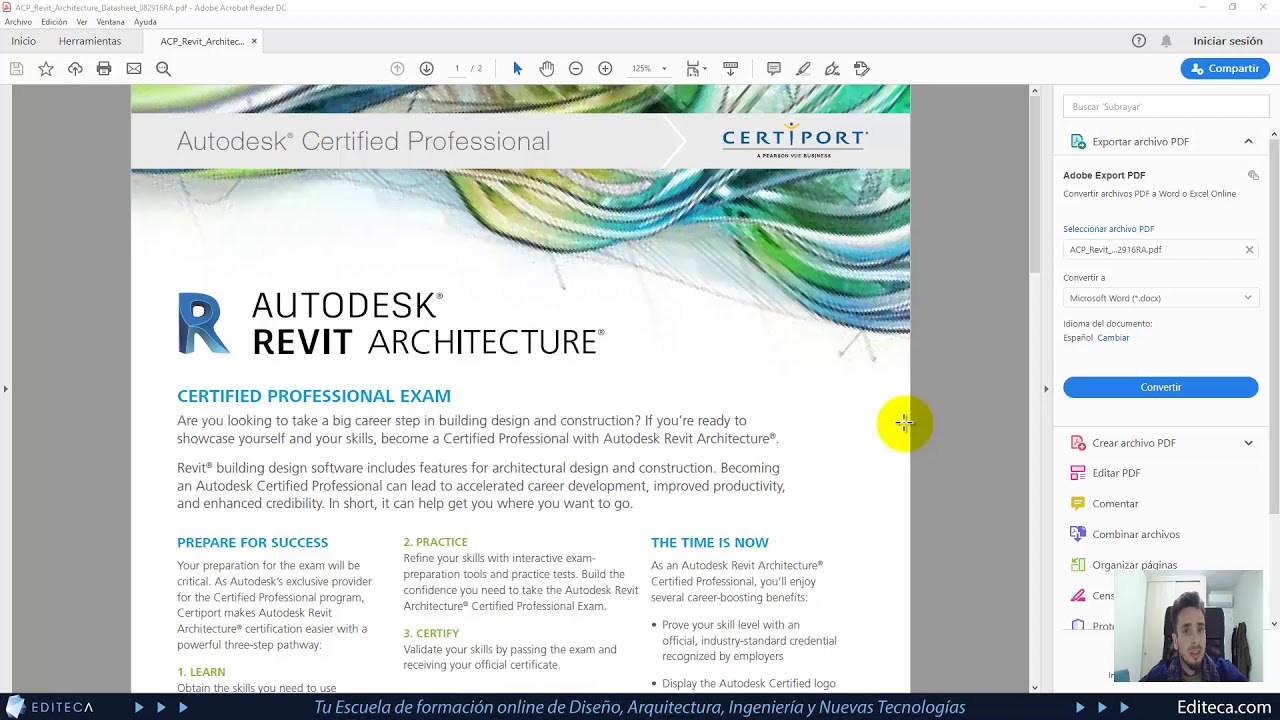The height and width of the screenshot is (720, 1280).
Task: Switch to the Herramientas tab
Action: click(90, 41)
